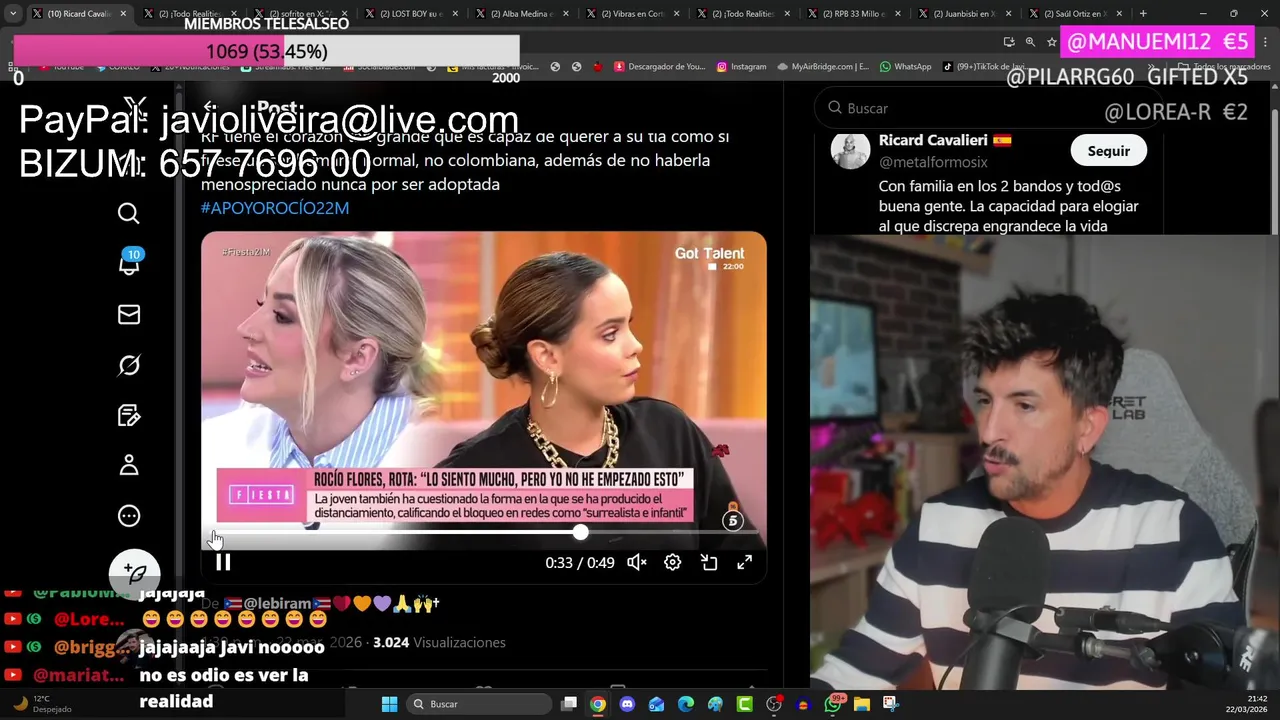Open File Explorer from the taskbar

(862, 704)
